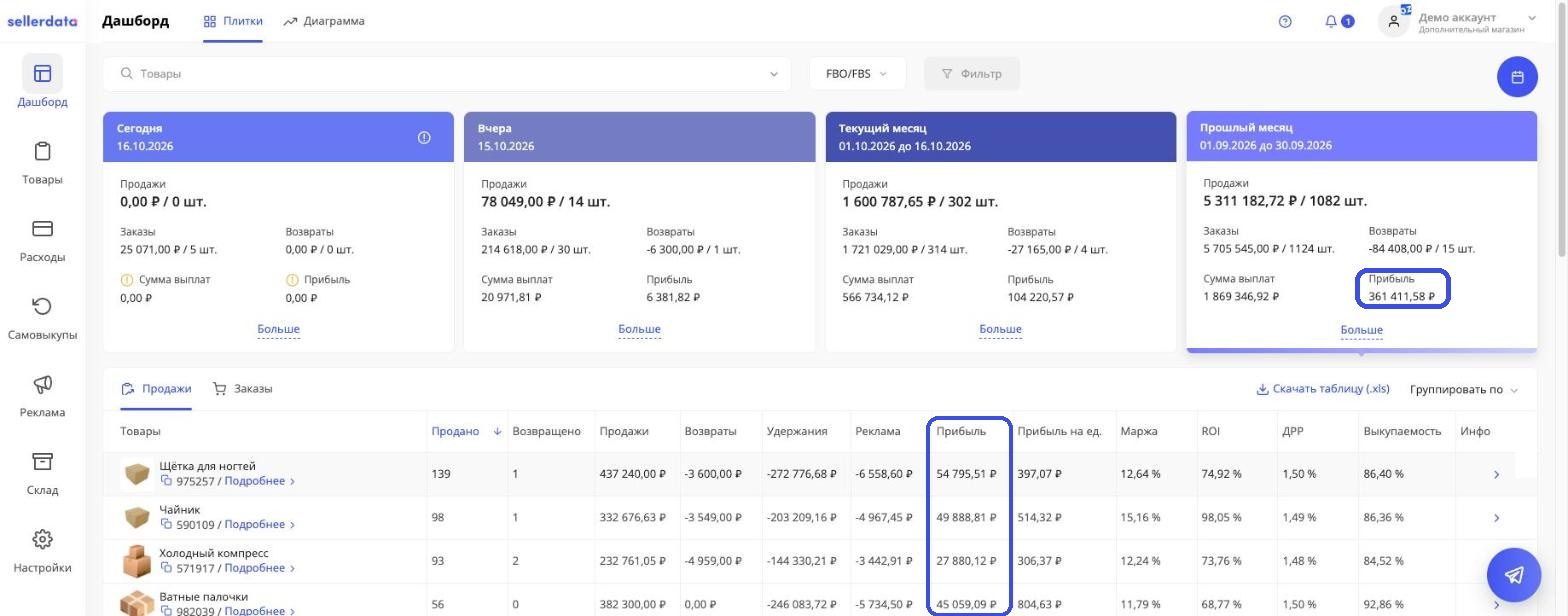Open notifications bell icon

[1331, 21]
